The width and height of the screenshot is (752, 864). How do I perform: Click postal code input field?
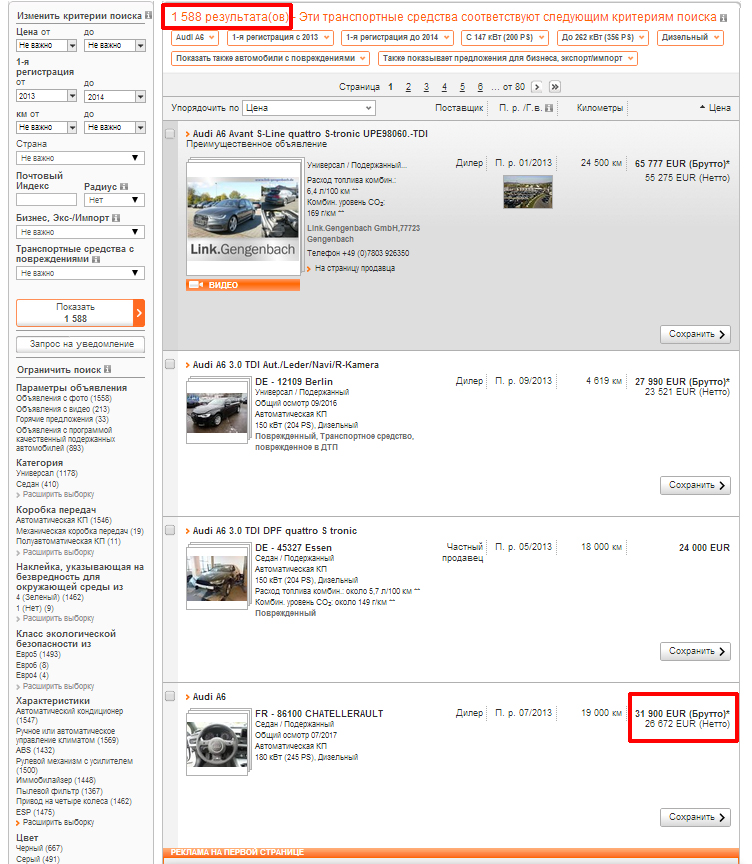click(46, 199)
